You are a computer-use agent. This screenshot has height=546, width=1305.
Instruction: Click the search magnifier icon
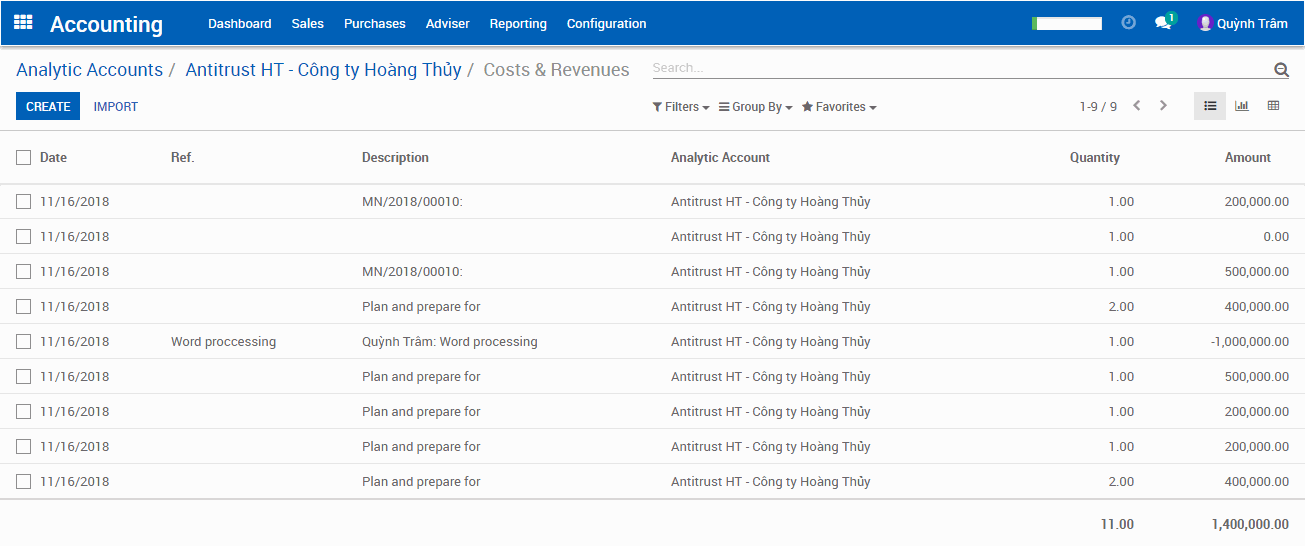tap(1281, 69)
